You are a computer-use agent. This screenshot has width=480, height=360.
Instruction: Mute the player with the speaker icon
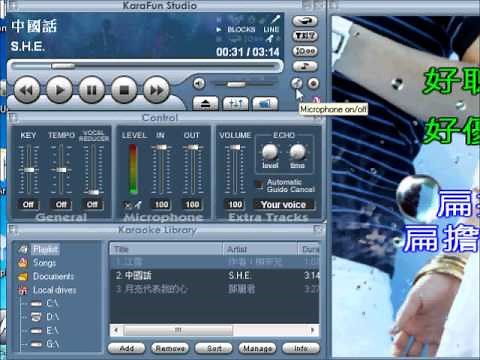point(199,83)
